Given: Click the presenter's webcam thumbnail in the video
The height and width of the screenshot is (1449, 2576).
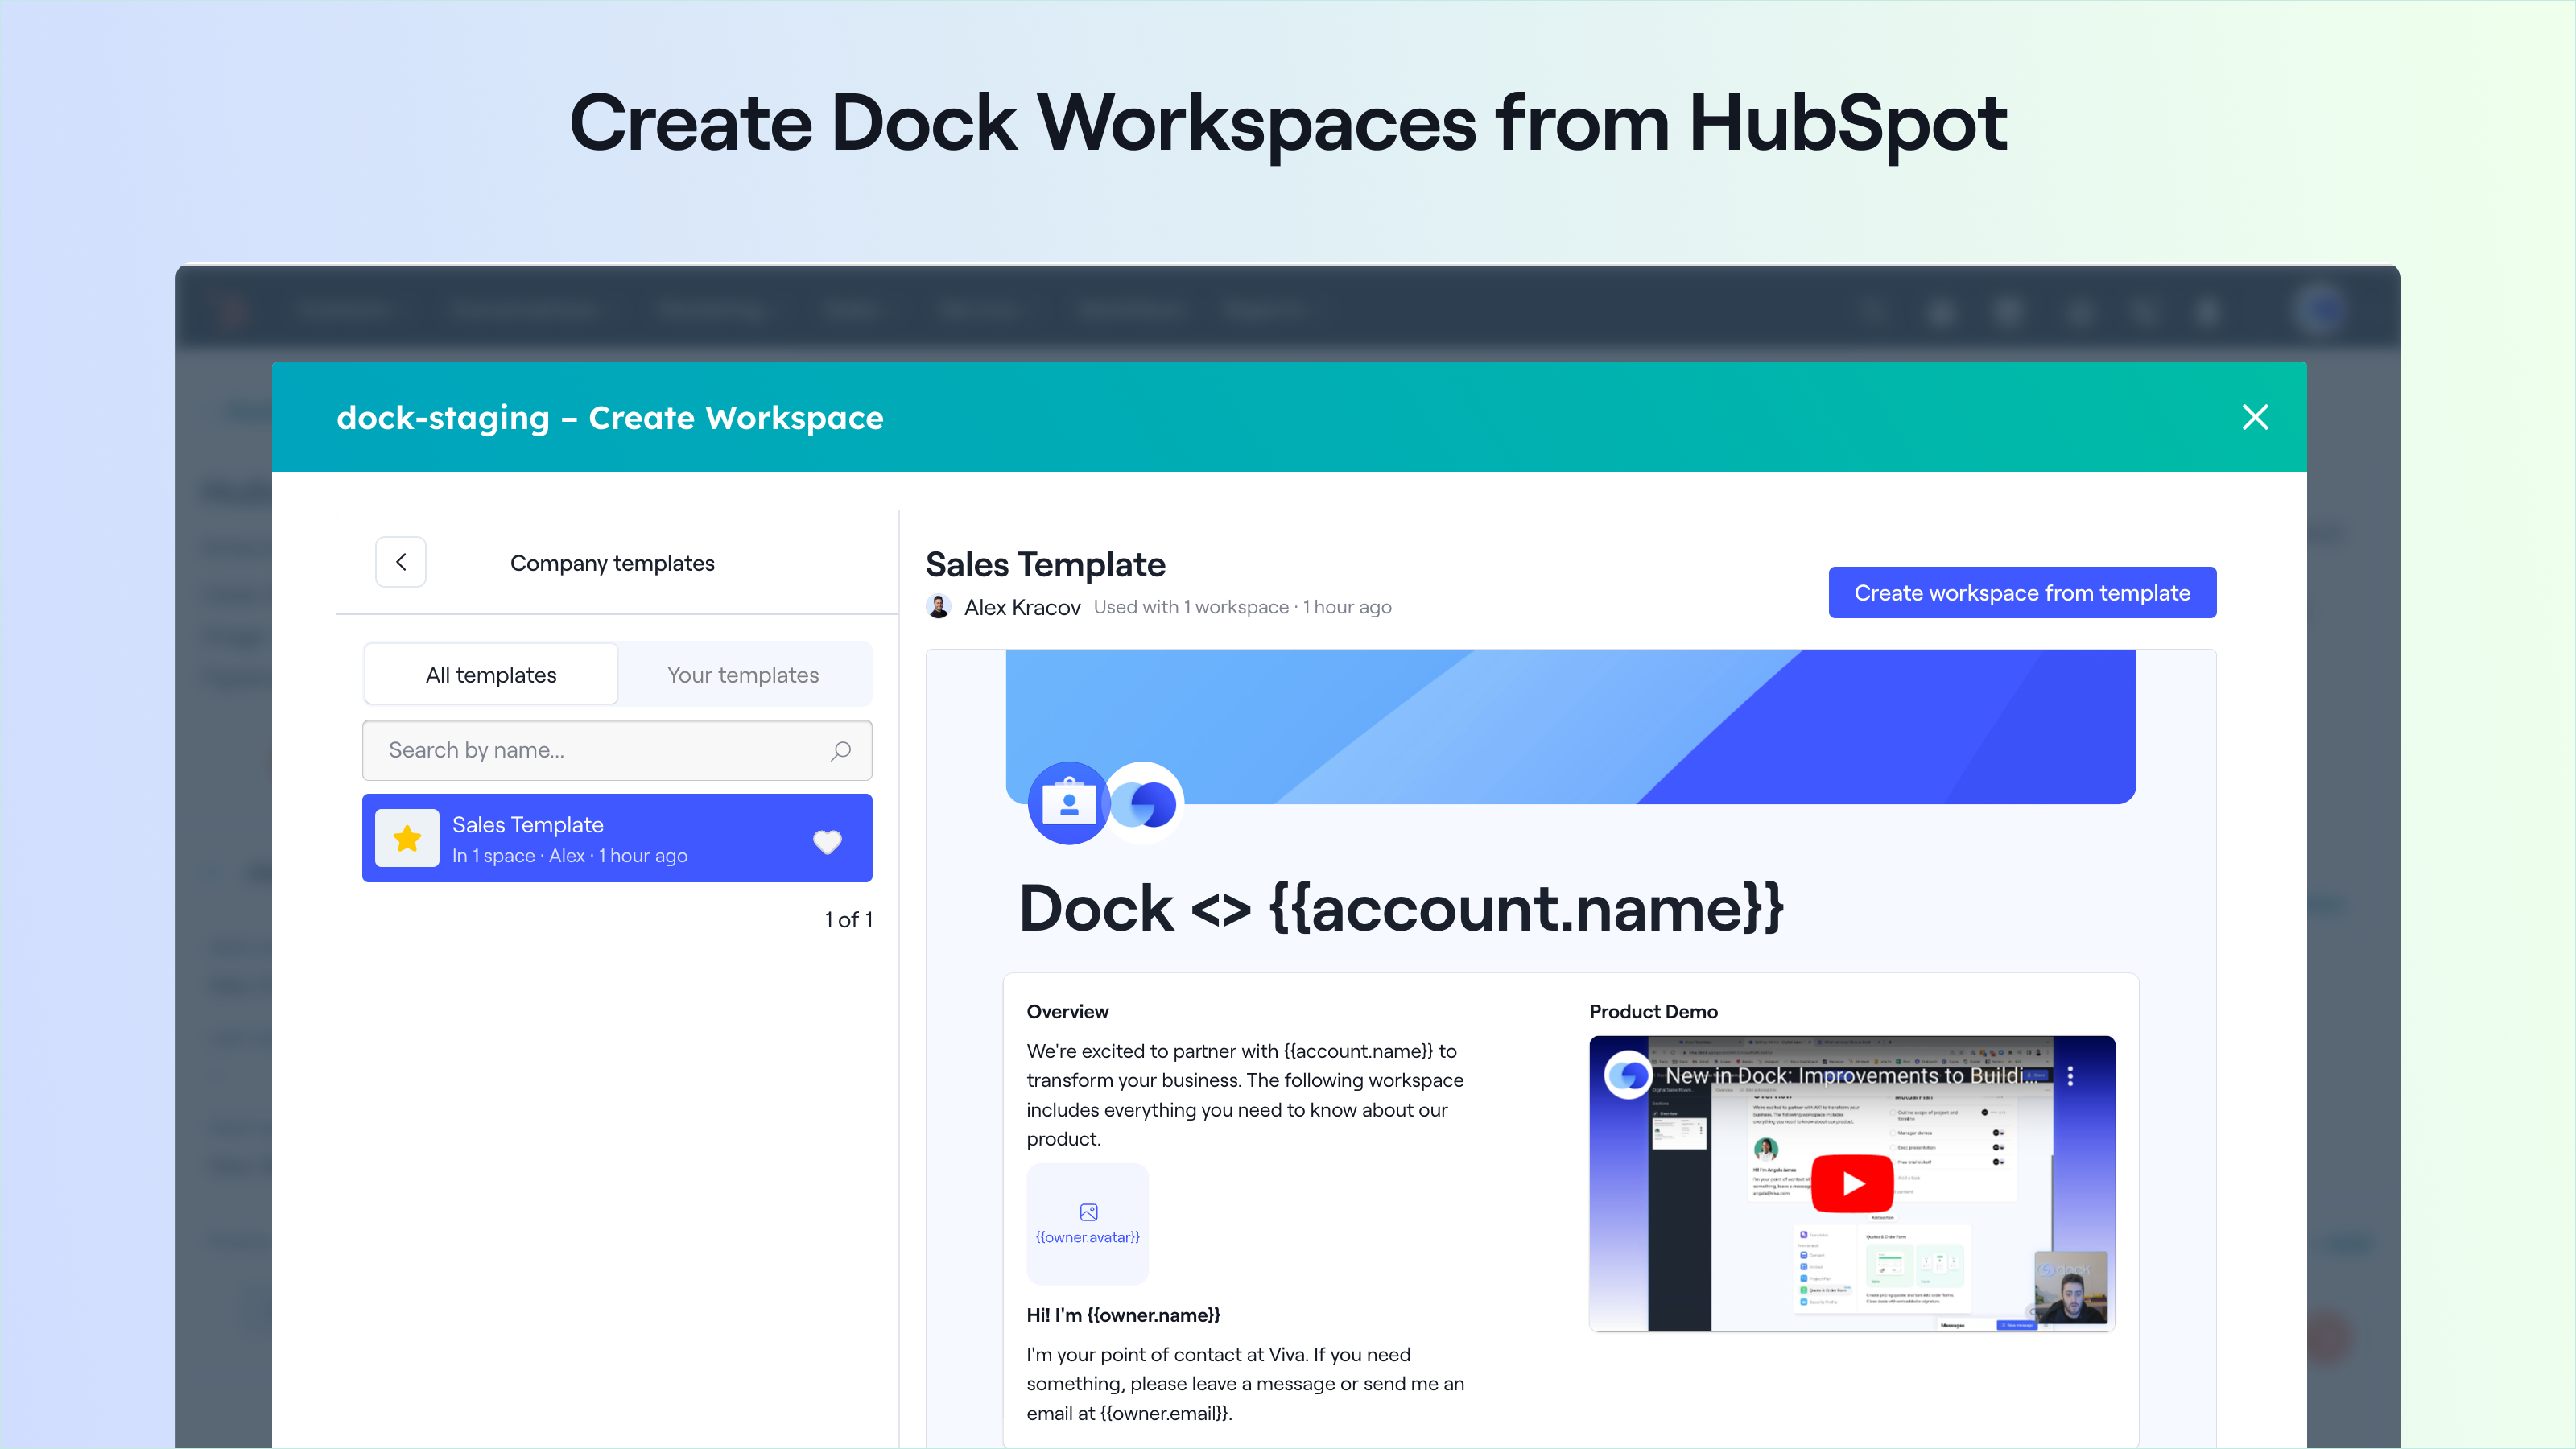Looking at the screenshot, I should click(2072, 1290).
